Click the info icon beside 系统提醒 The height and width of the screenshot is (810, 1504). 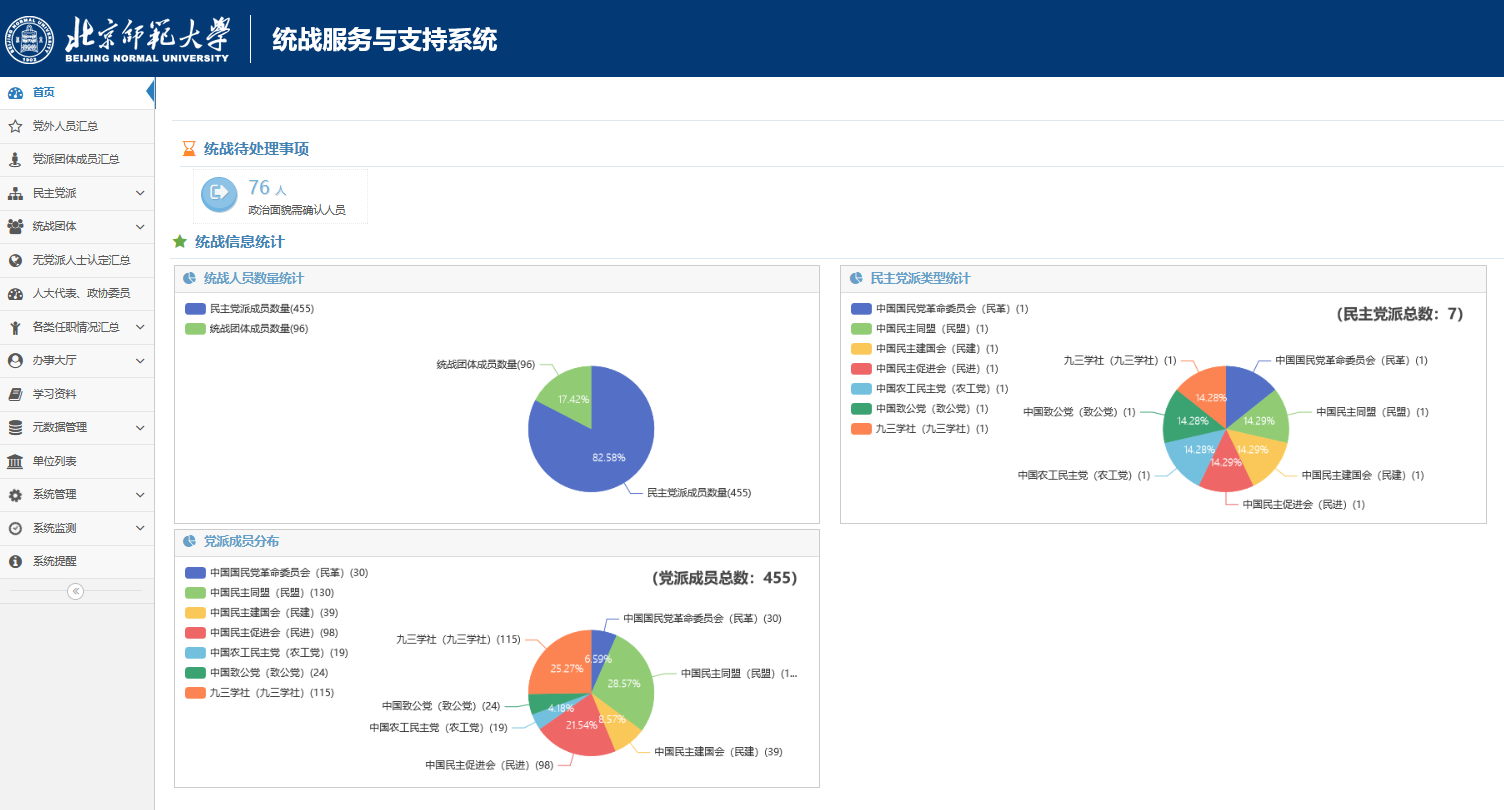click(x=15, y=562)
